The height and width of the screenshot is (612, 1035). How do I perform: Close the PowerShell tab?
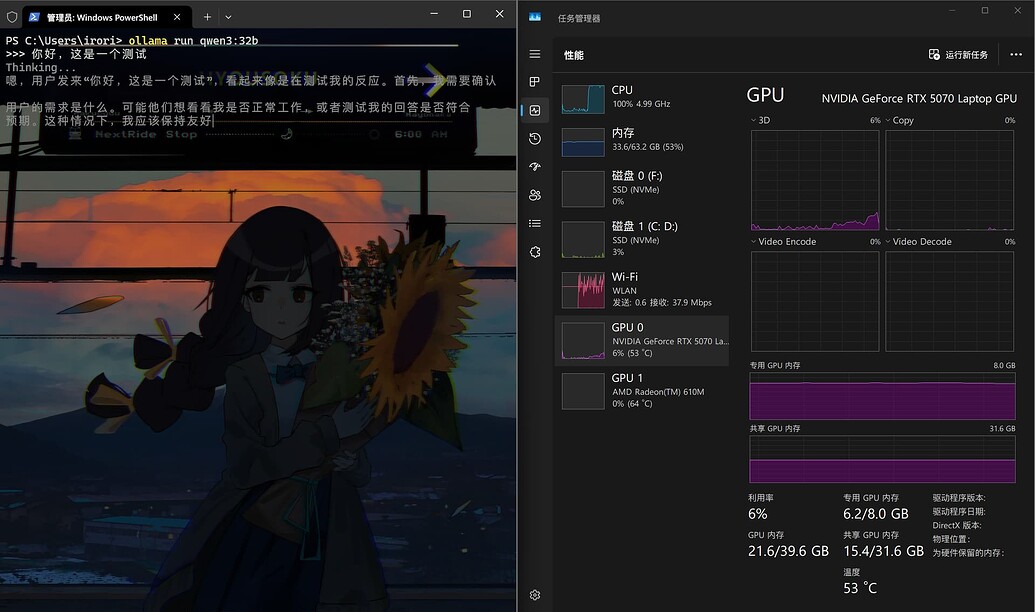177,17
